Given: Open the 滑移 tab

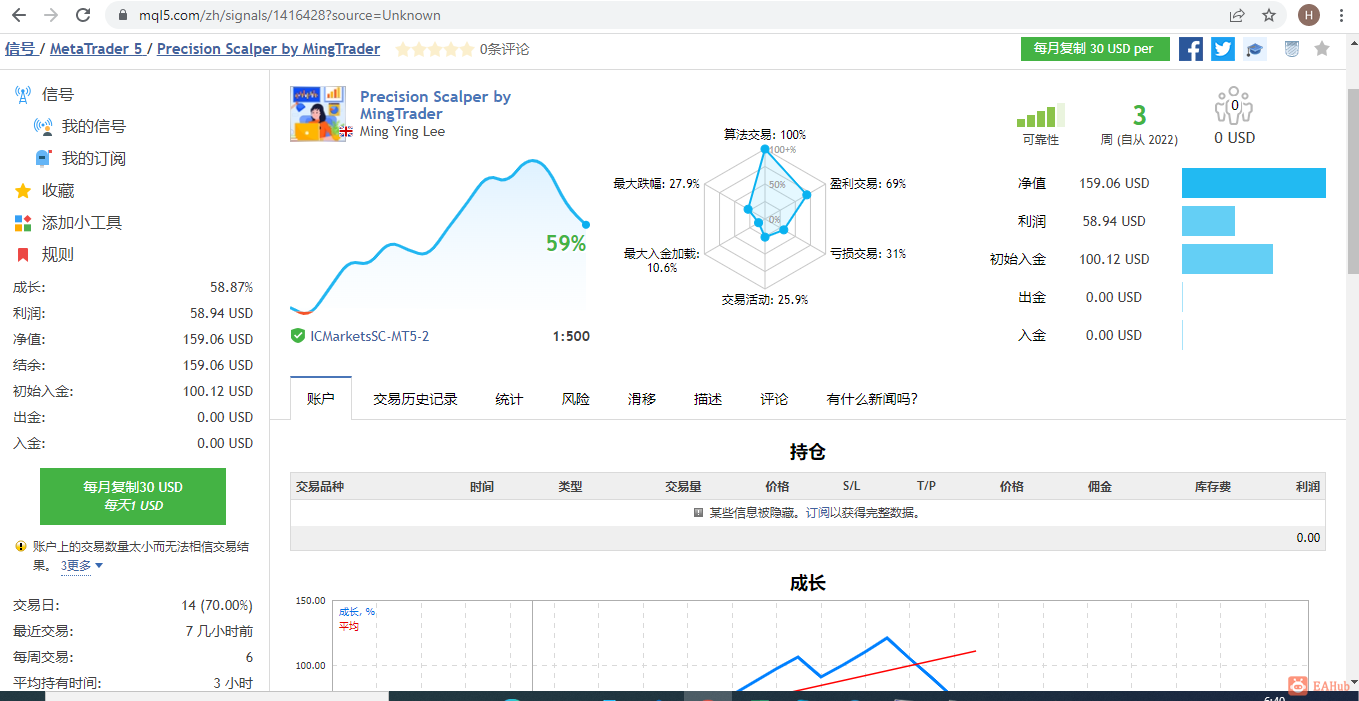Looking at the screenshot, I should [642, 399].
